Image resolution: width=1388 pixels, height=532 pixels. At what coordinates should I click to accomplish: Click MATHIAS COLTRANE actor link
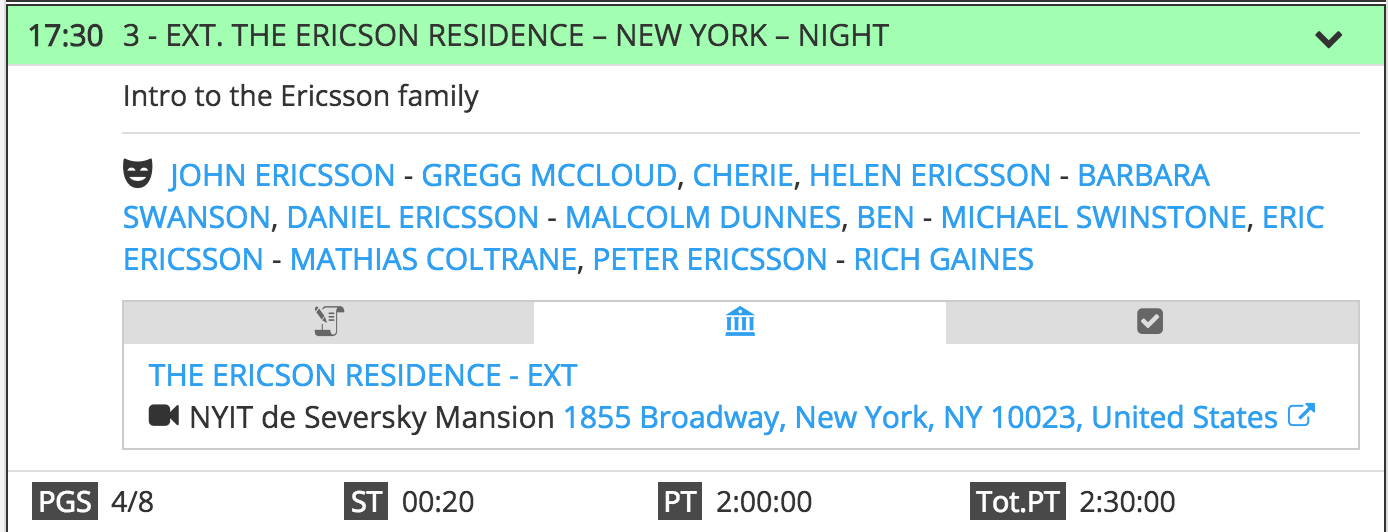point(434,260)
